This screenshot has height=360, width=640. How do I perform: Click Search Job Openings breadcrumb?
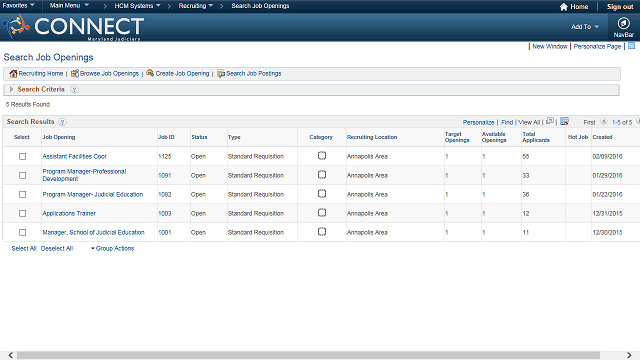(260, 6)
